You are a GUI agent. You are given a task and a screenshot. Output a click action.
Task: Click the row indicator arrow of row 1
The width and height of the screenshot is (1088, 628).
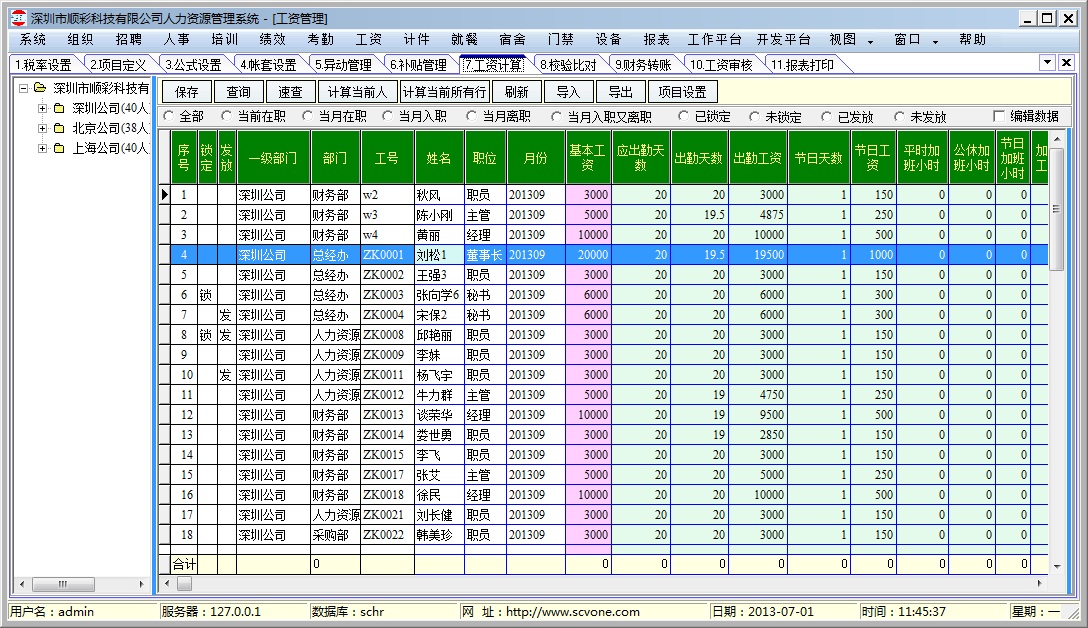point(164,195)
